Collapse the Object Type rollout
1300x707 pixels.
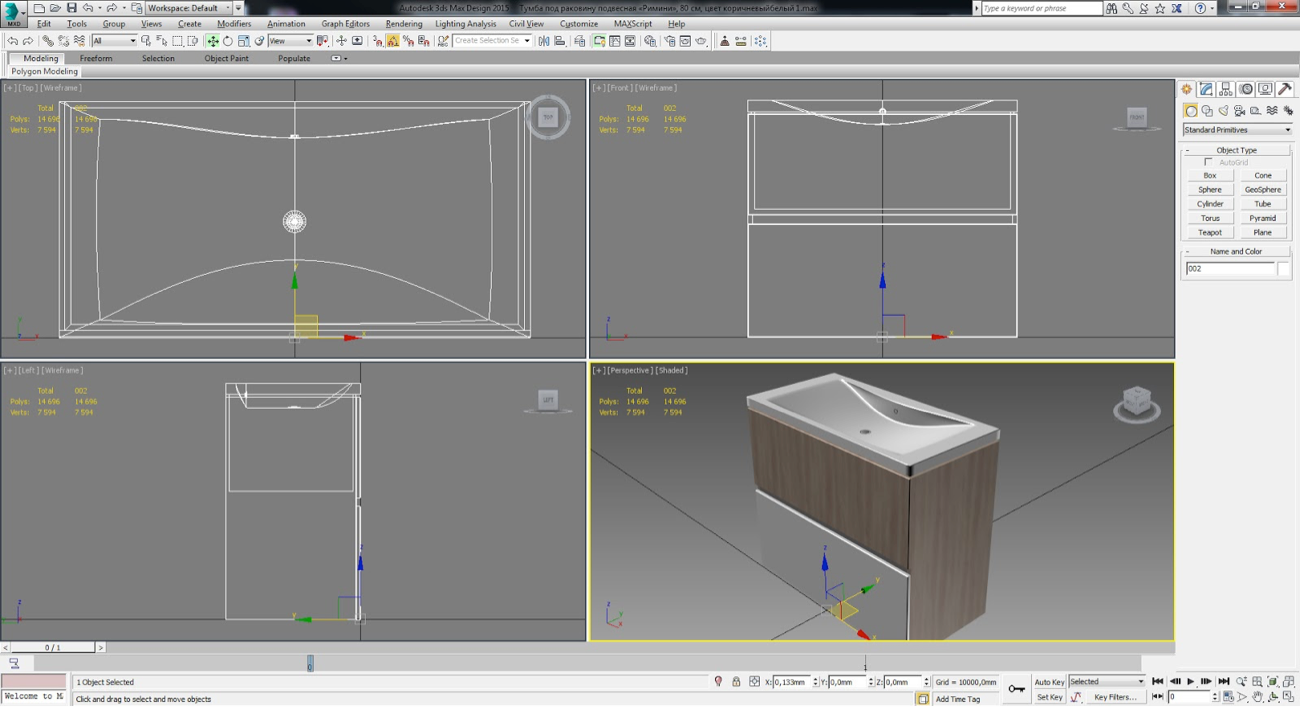[x=1237, y=150]
